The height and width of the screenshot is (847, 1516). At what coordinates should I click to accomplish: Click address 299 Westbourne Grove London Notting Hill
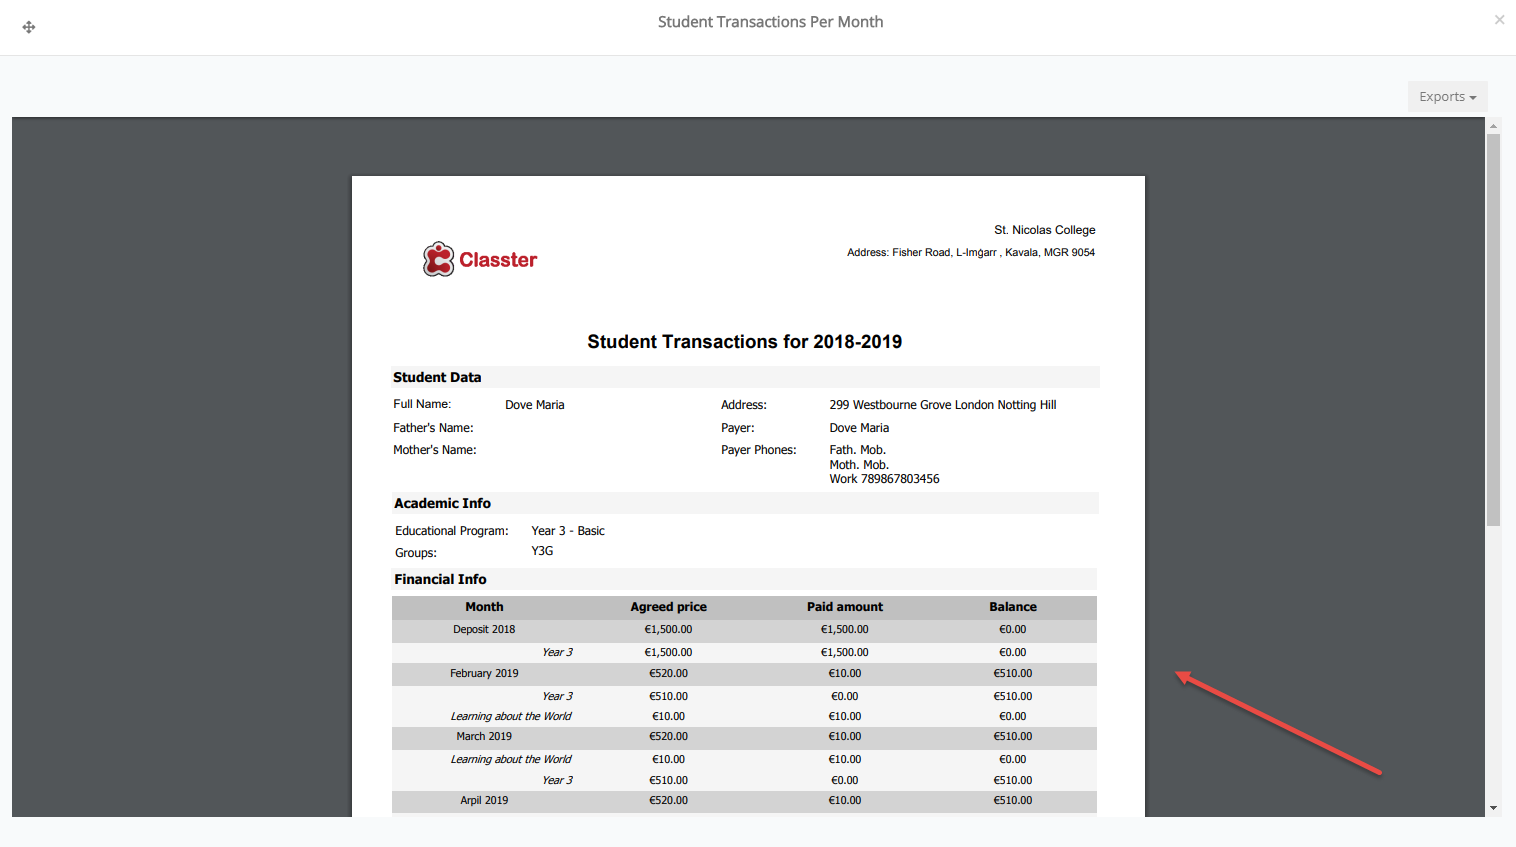943,405
